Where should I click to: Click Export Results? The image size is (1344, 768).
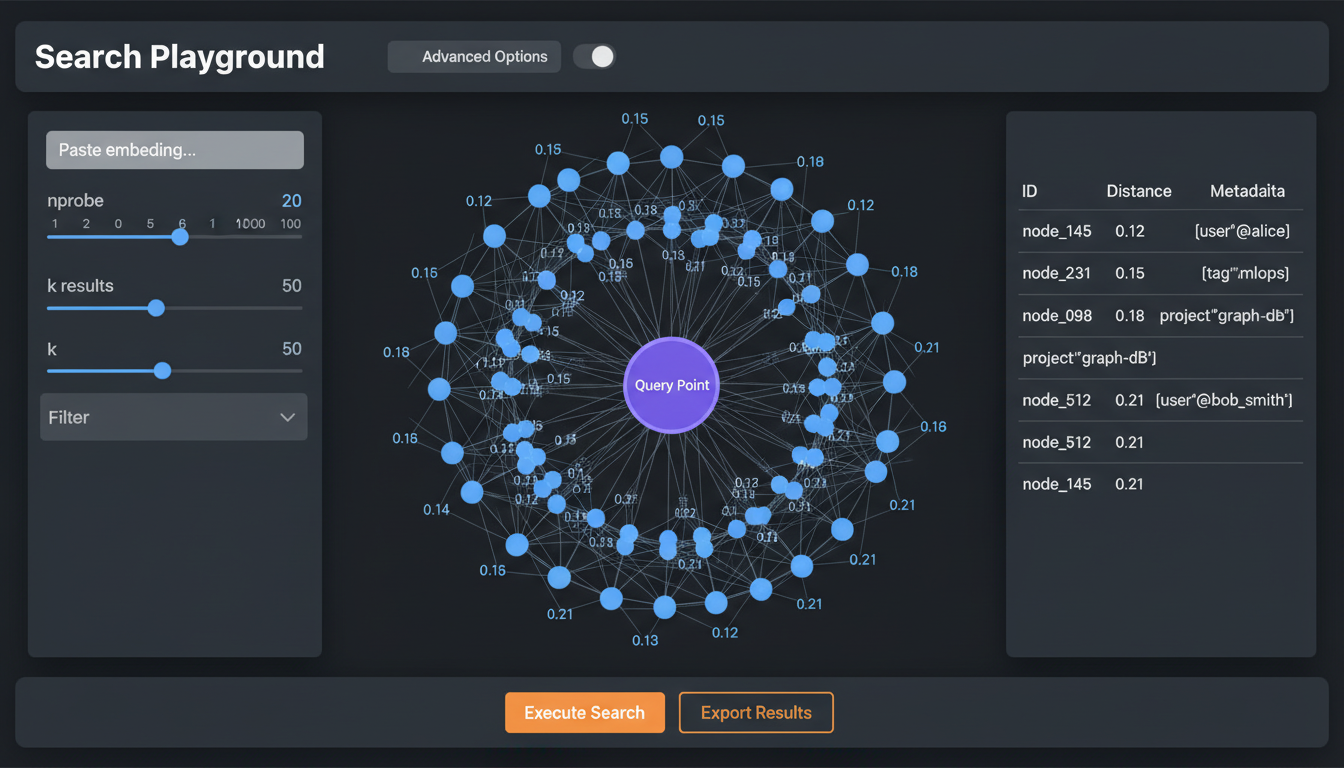click(756, 712)
